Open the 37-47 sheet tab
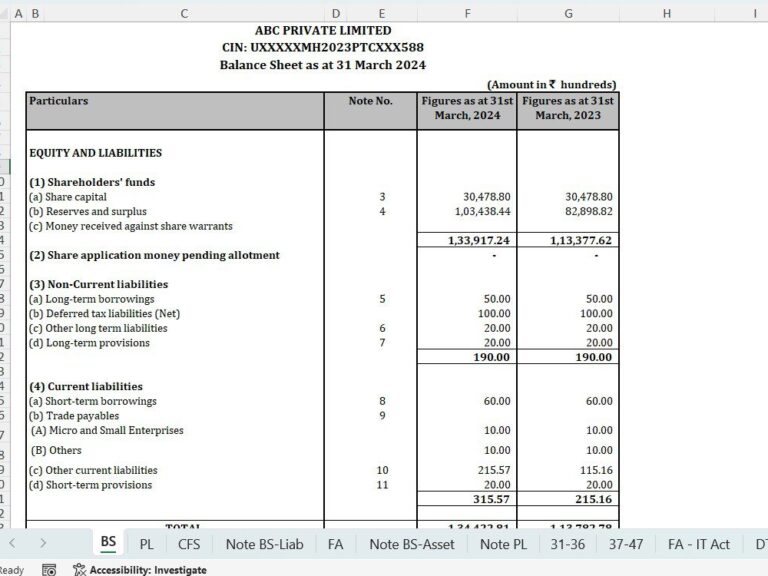 (626, 544)
